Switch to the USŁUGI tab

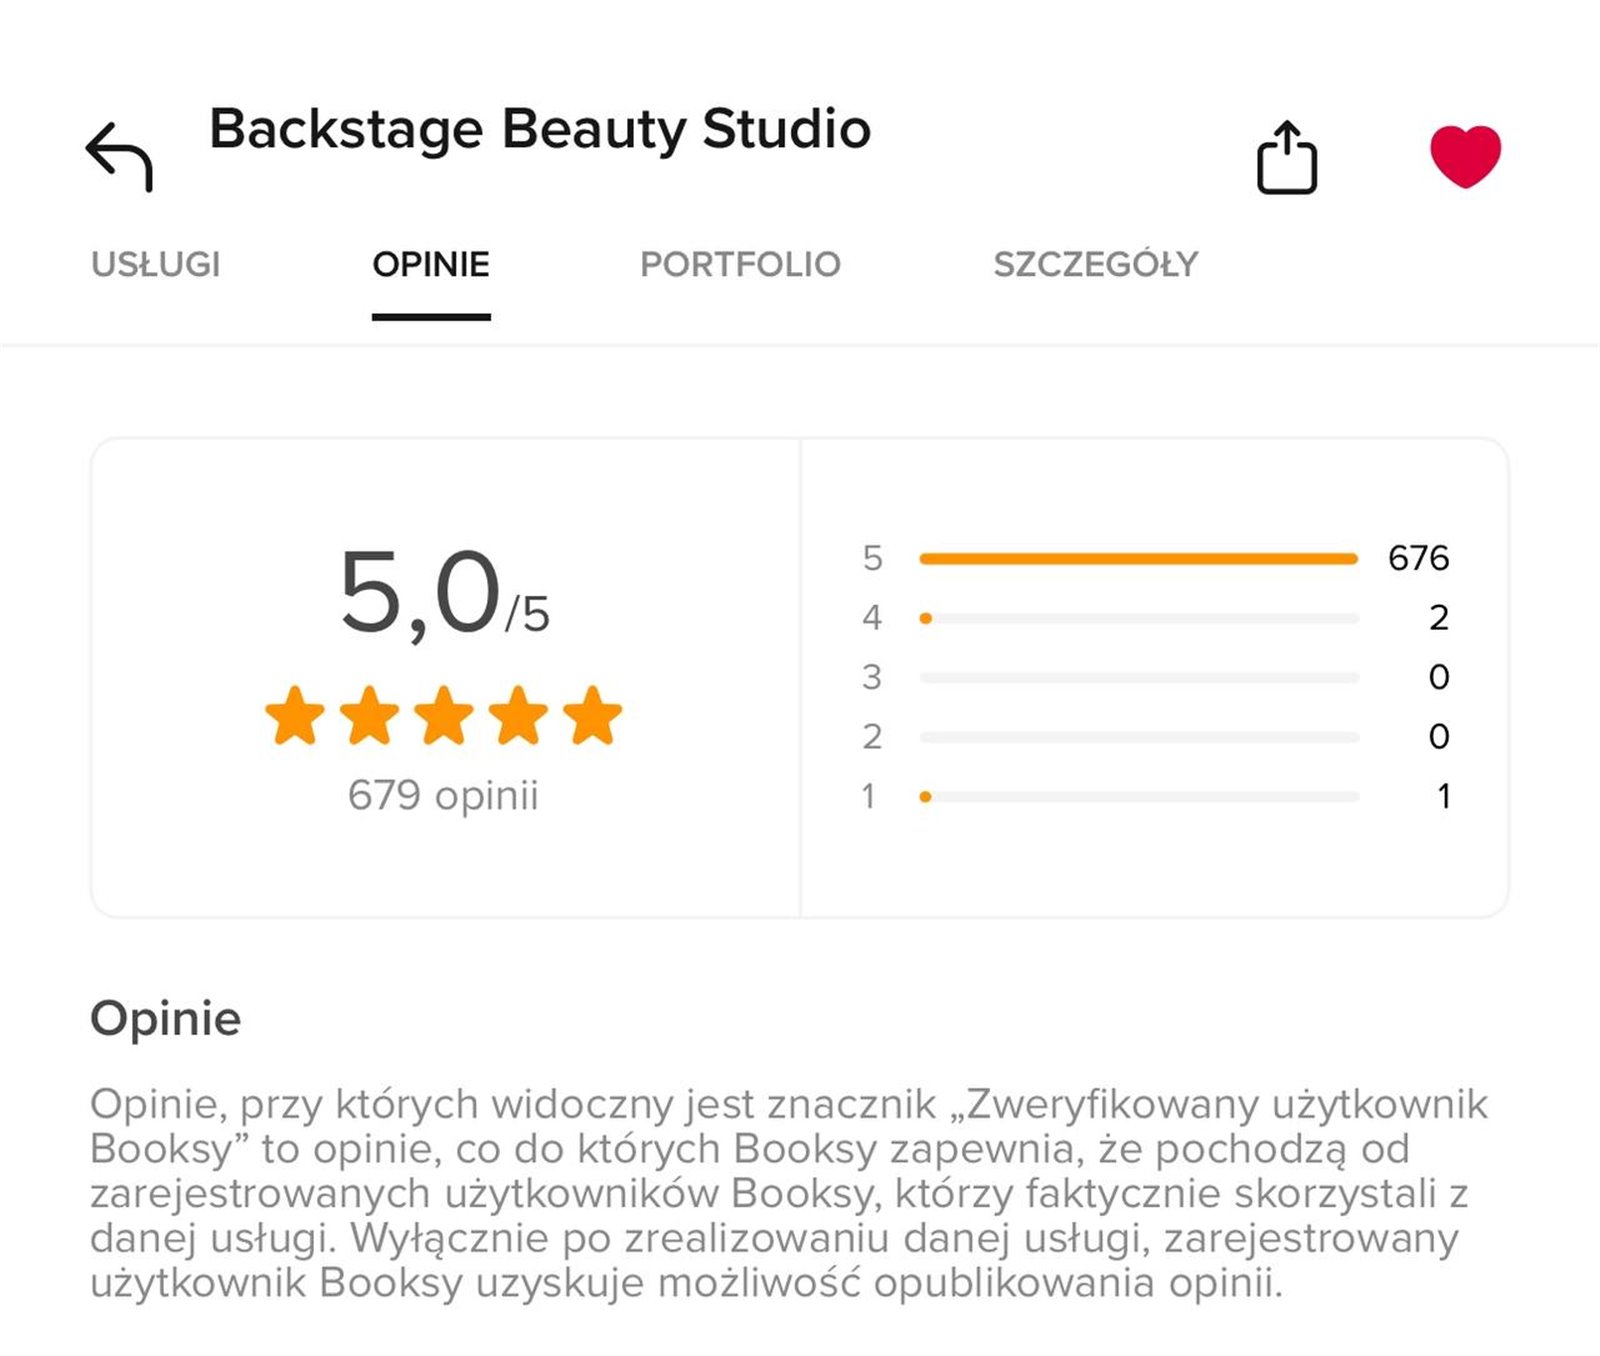(x=156, y=264)
